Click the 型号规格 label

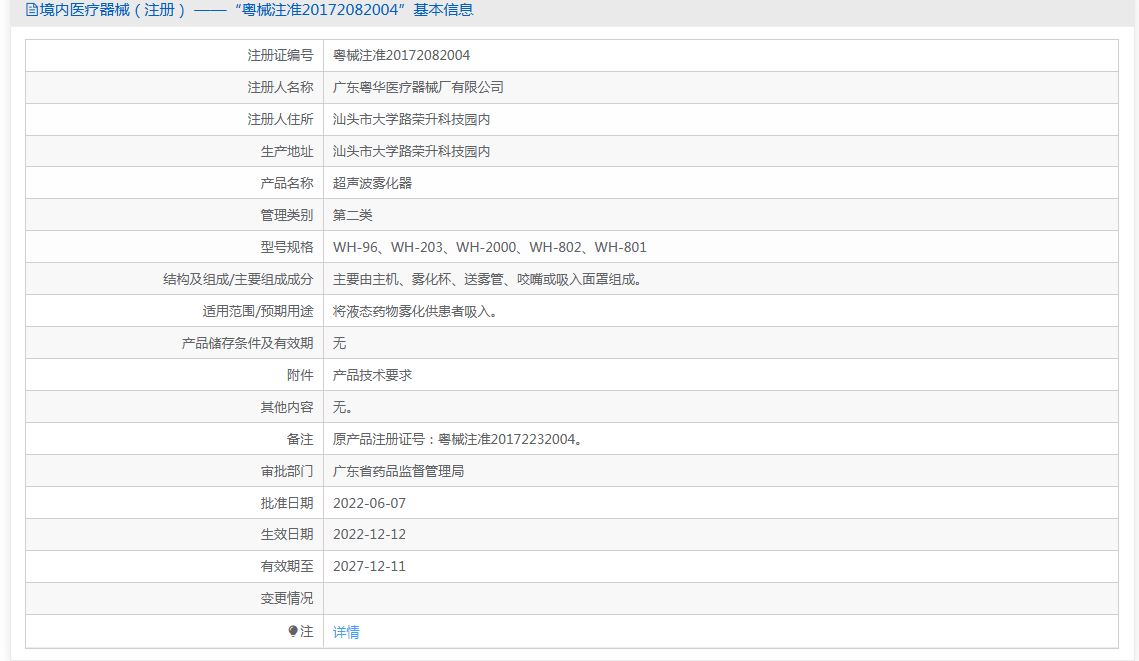pos(287,247)
